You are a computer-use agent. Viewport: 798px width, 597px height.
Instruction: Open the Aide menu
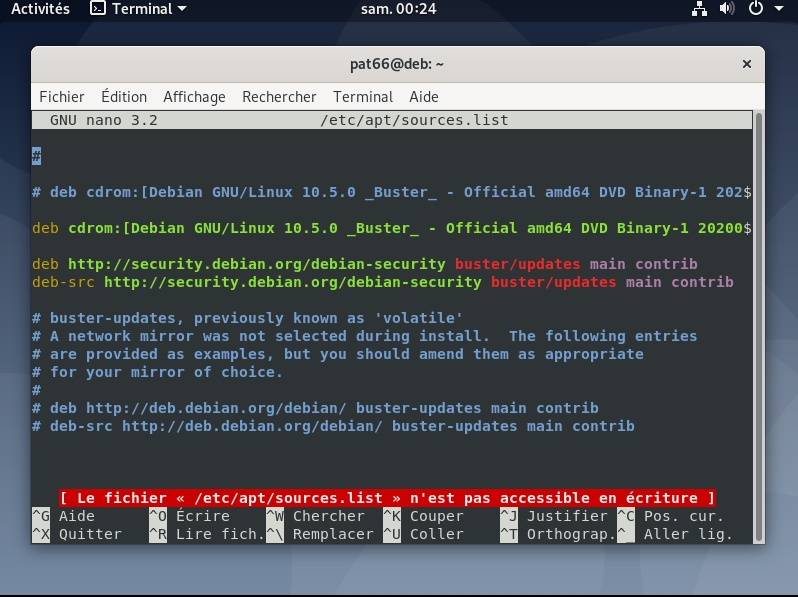coord(423,97)
